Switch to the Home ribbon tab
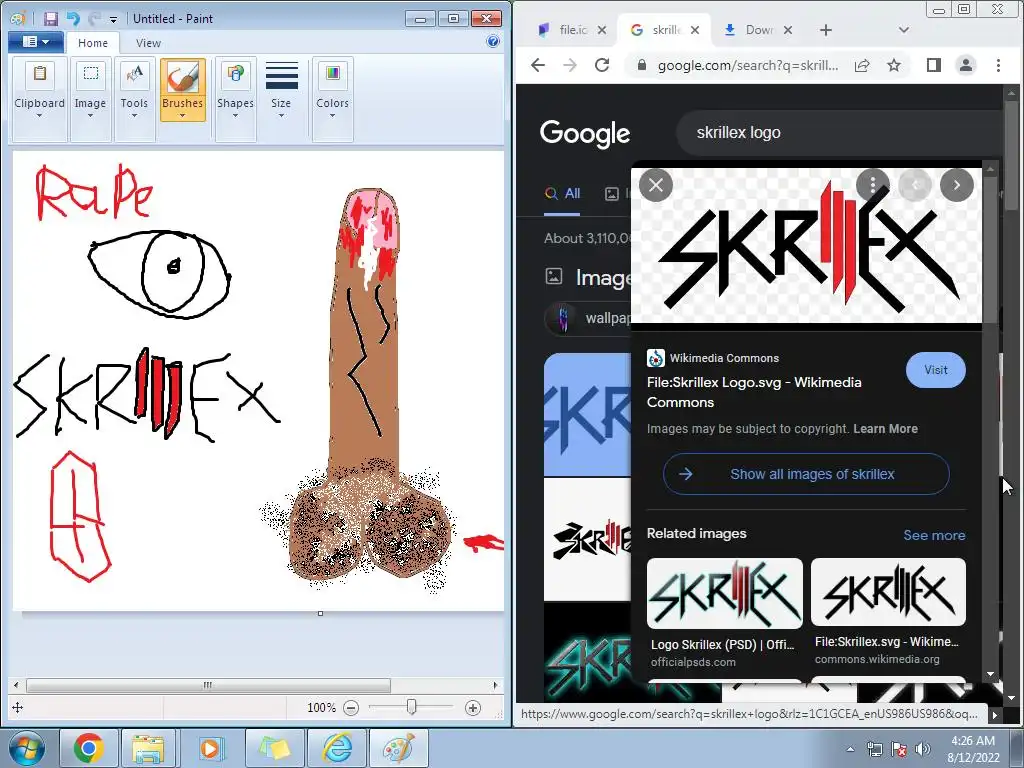This screenshot has width=1024, height=768. click(93, 43)
